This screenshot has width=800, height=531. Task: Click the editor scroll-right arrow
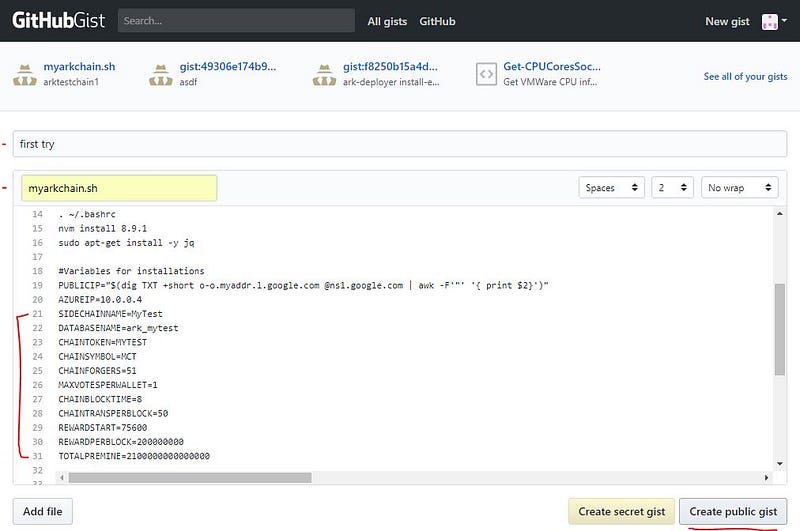pyautogui.click(x=766, y=477)
